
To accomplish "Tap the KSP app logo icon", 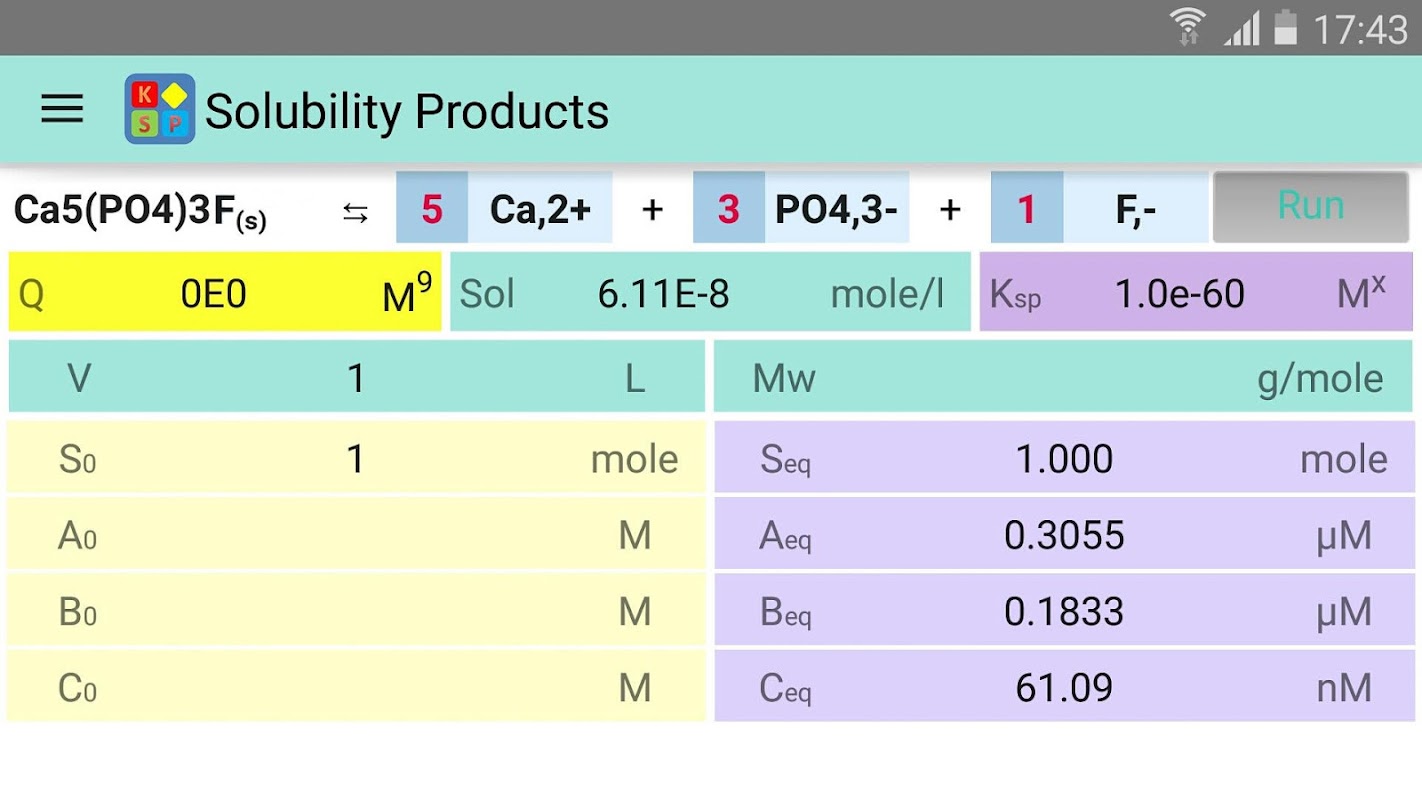I will tap(160, 109).
